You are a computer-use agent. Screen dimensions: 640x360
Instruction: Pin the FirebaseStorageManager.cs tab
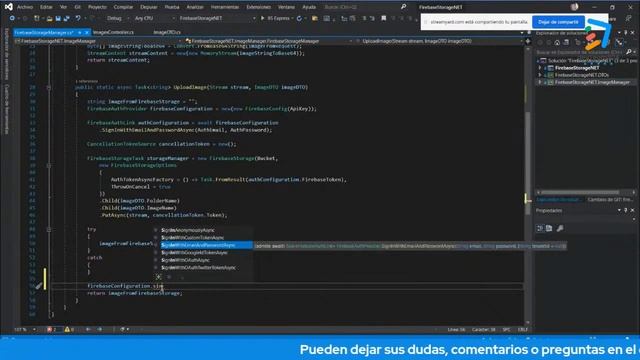click(x=80, y=32)
